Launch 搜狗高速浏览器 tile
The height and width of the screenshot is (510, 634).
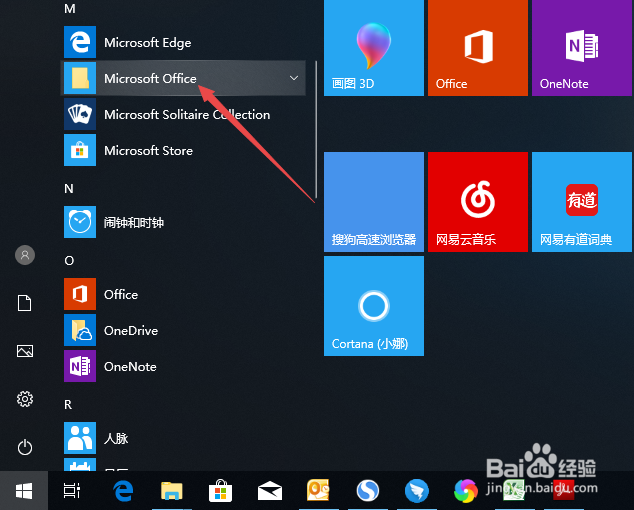(374, 202)
